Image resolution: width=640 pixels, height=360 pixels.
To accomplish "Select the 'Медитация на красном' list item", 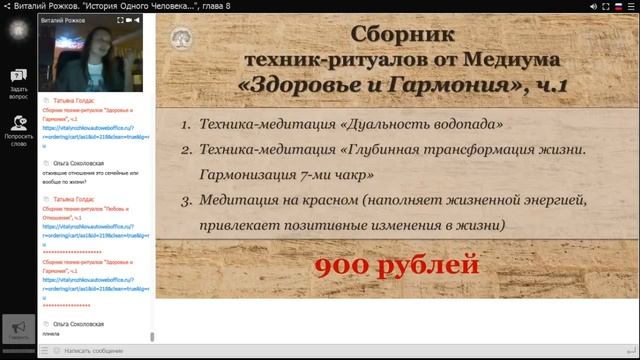I will click(384, 213).
